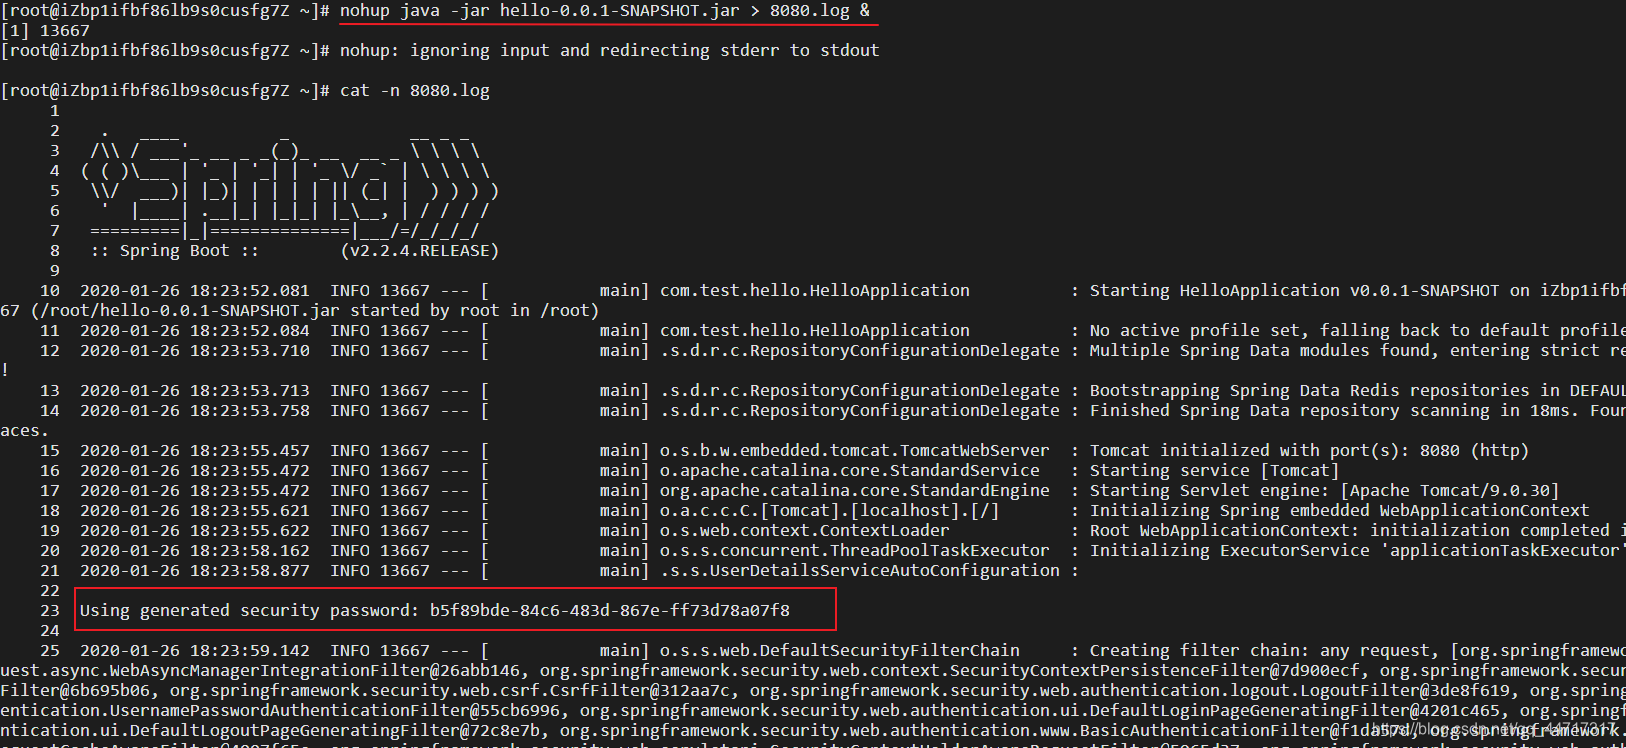Click timestamp '2020-01-26 18:23:58.877'
The width and height of the screenshot is (1626, 748).
195,570
